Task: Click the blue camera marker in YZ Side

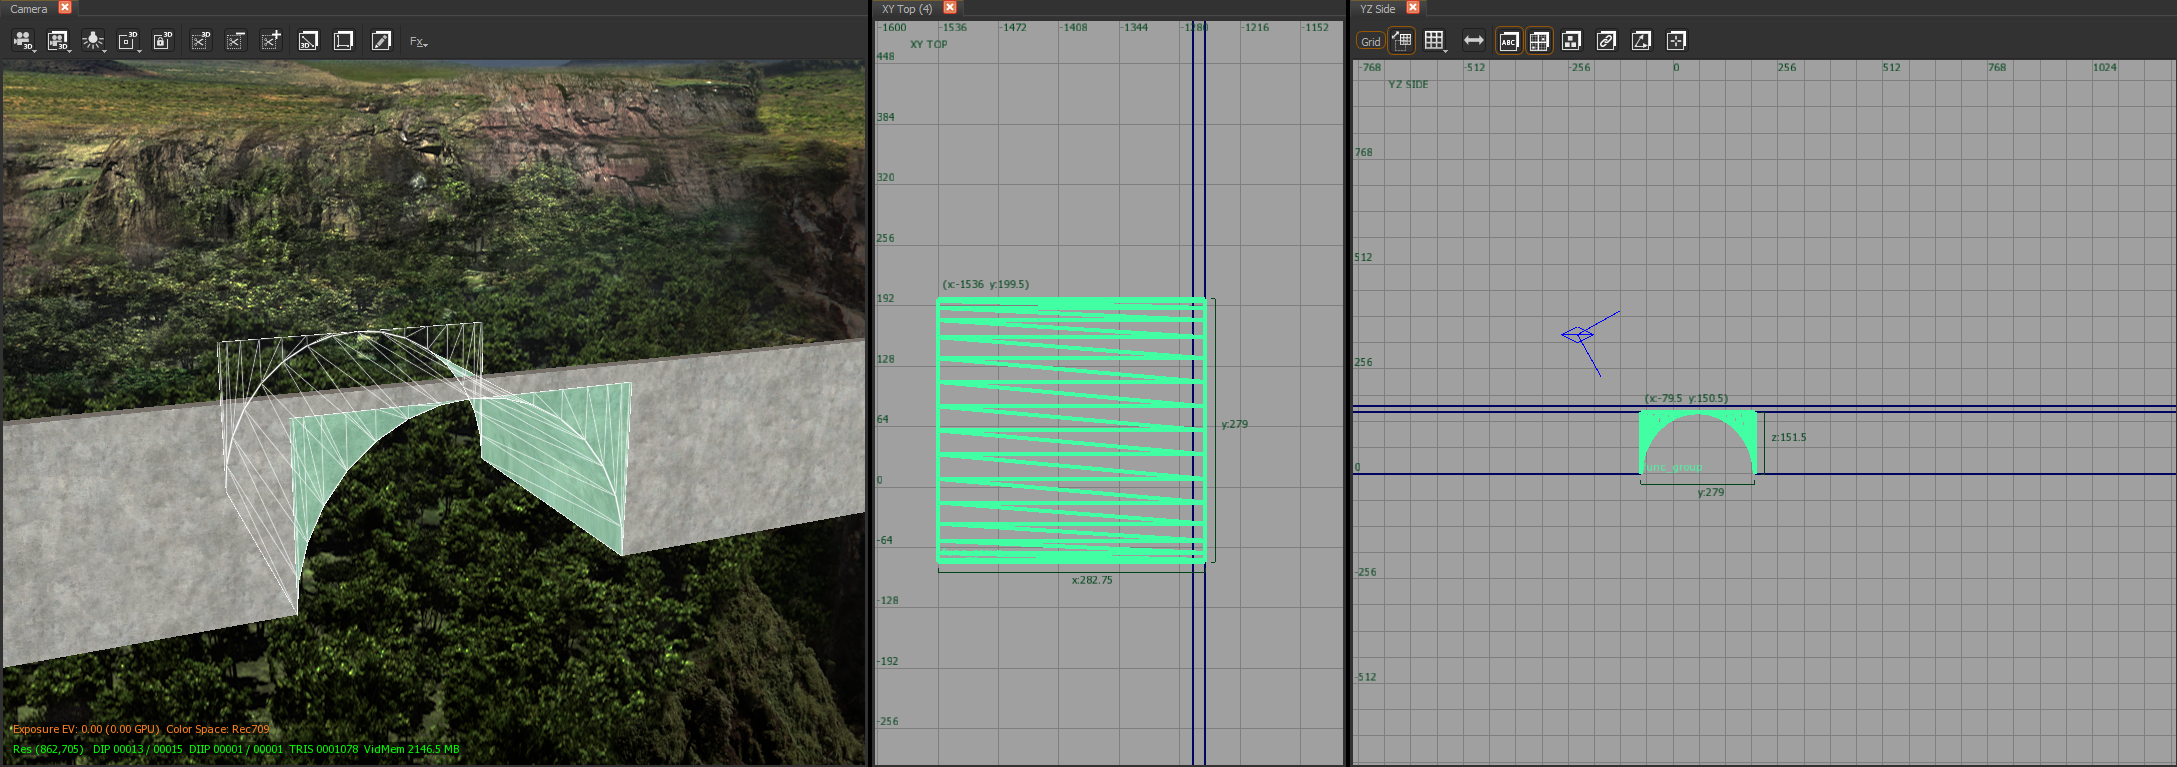Action: [x=1580, y=335]
